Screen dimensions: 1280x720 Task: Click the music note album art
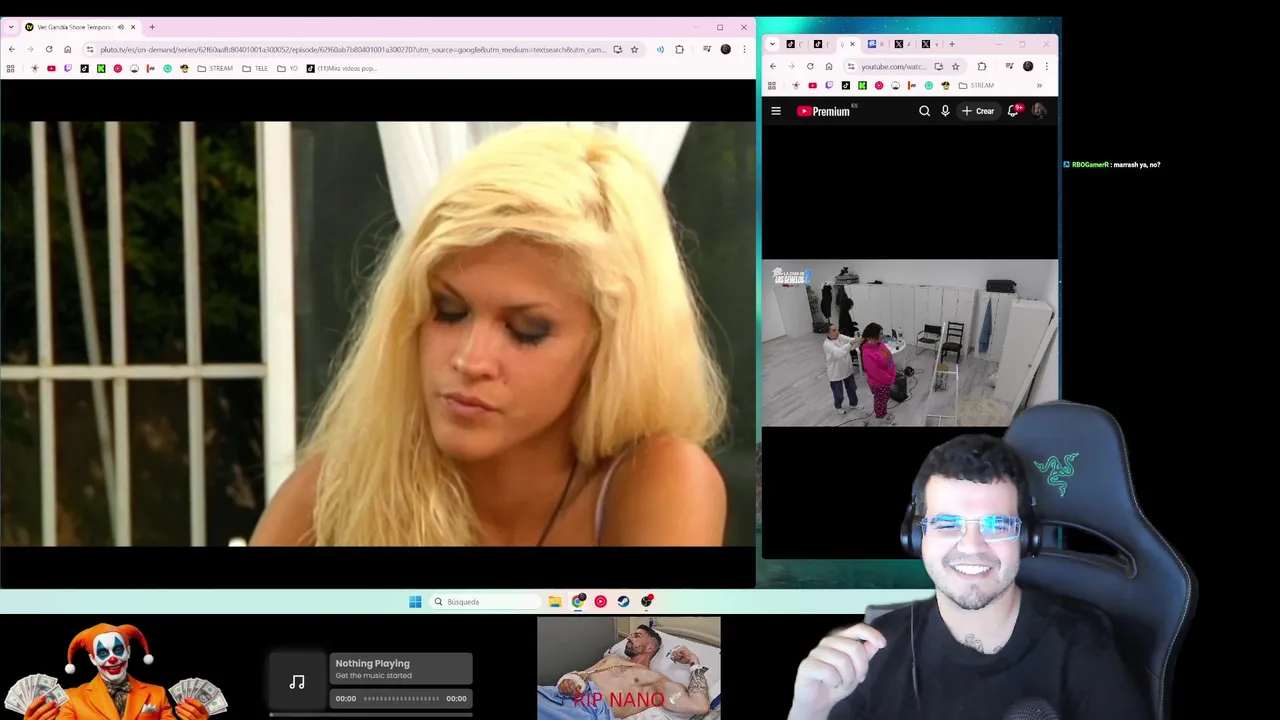click(x=297, y=681)
